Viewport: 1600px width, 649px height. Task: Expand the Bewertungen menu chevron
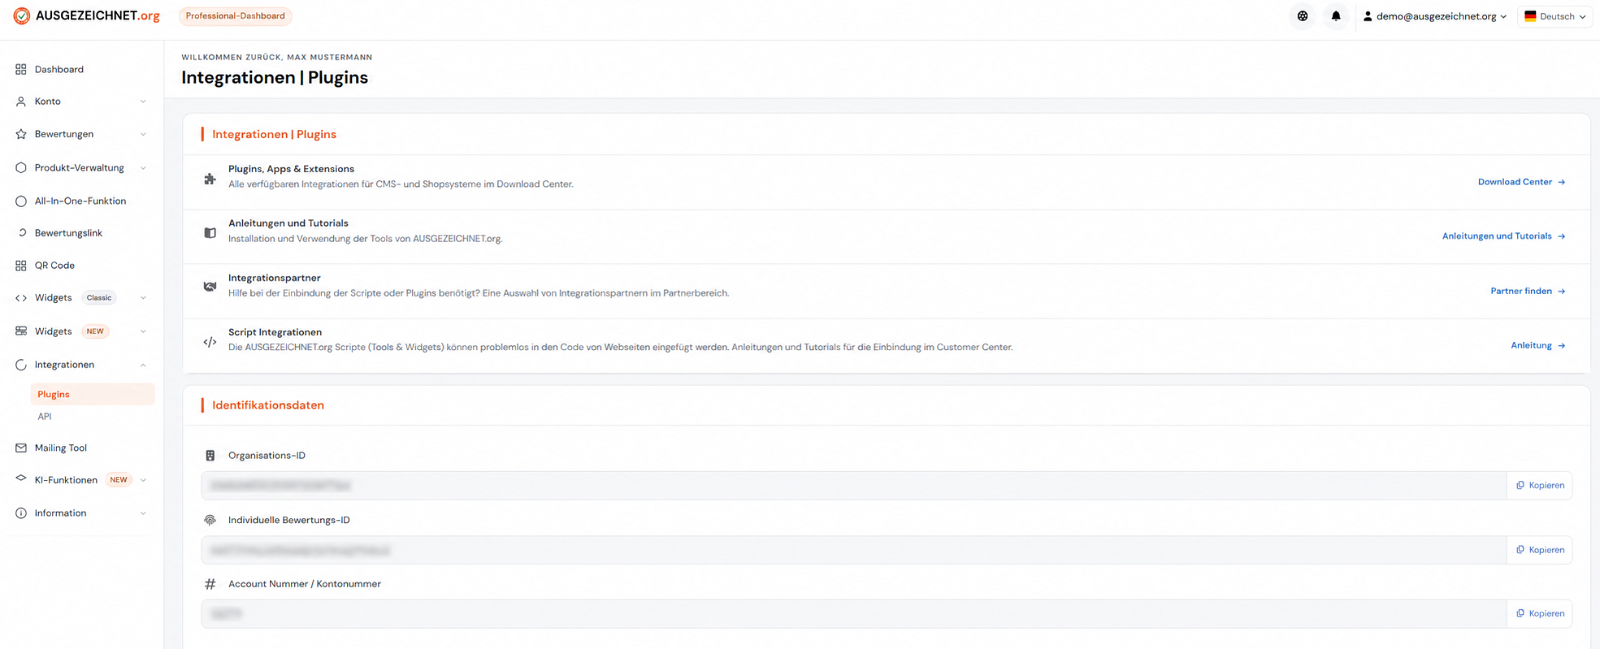click(x=143, y=134)
